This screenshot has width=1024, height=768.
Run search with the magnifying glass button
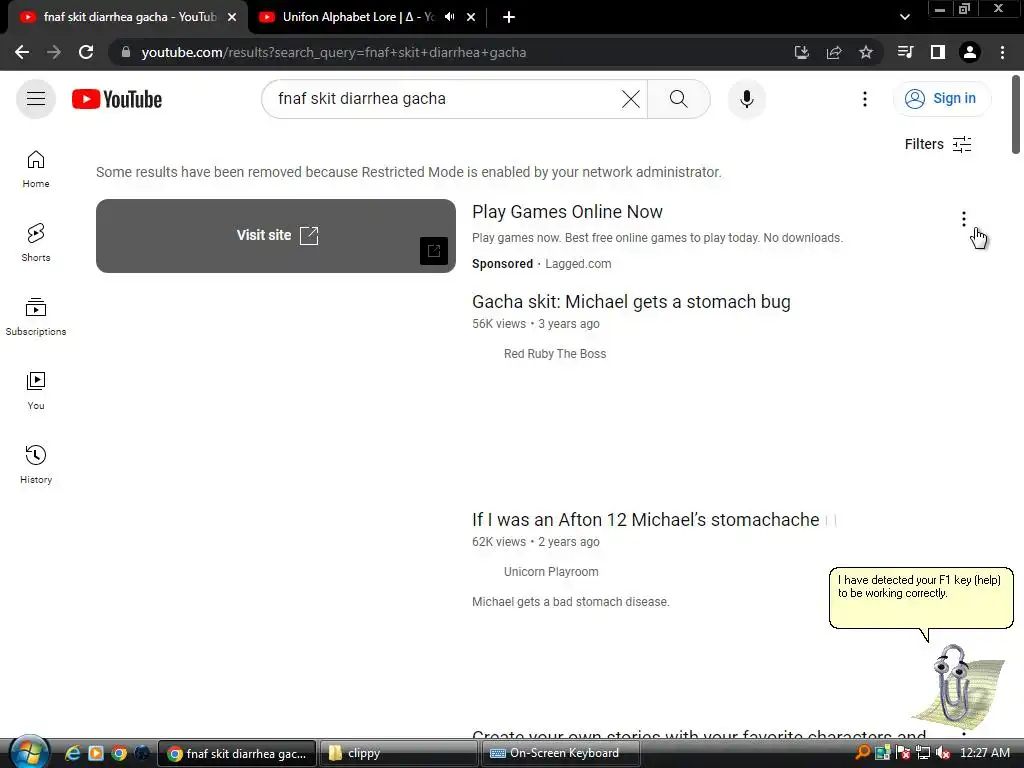pyautogui.click(x=679, y=99)
